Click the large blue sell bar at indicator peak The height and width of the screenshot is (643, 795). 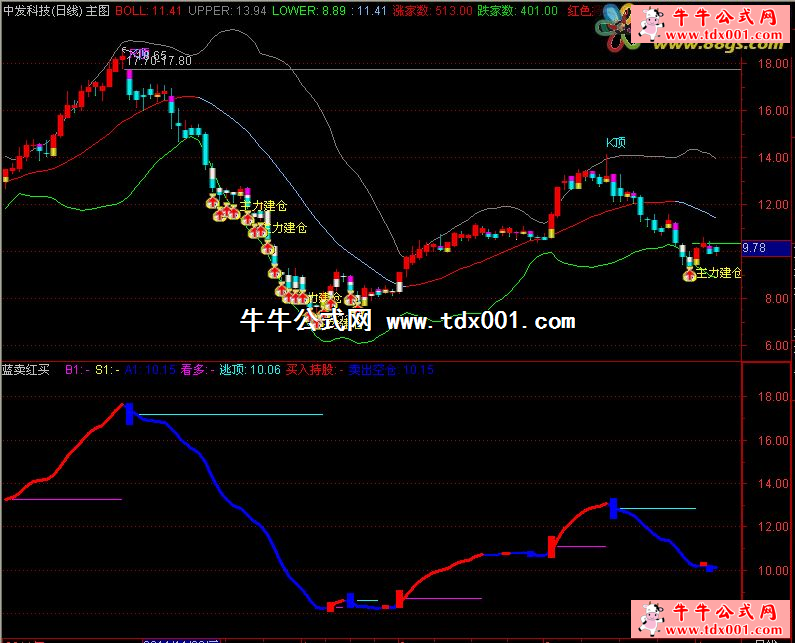(129, 412)
